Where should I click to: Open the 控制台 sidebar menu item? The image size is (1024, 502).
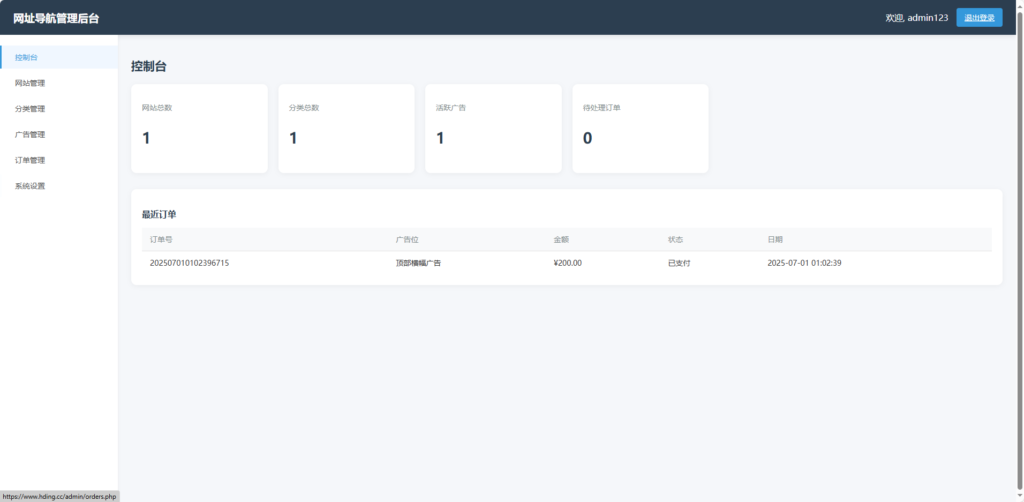(x=27, y=57)
